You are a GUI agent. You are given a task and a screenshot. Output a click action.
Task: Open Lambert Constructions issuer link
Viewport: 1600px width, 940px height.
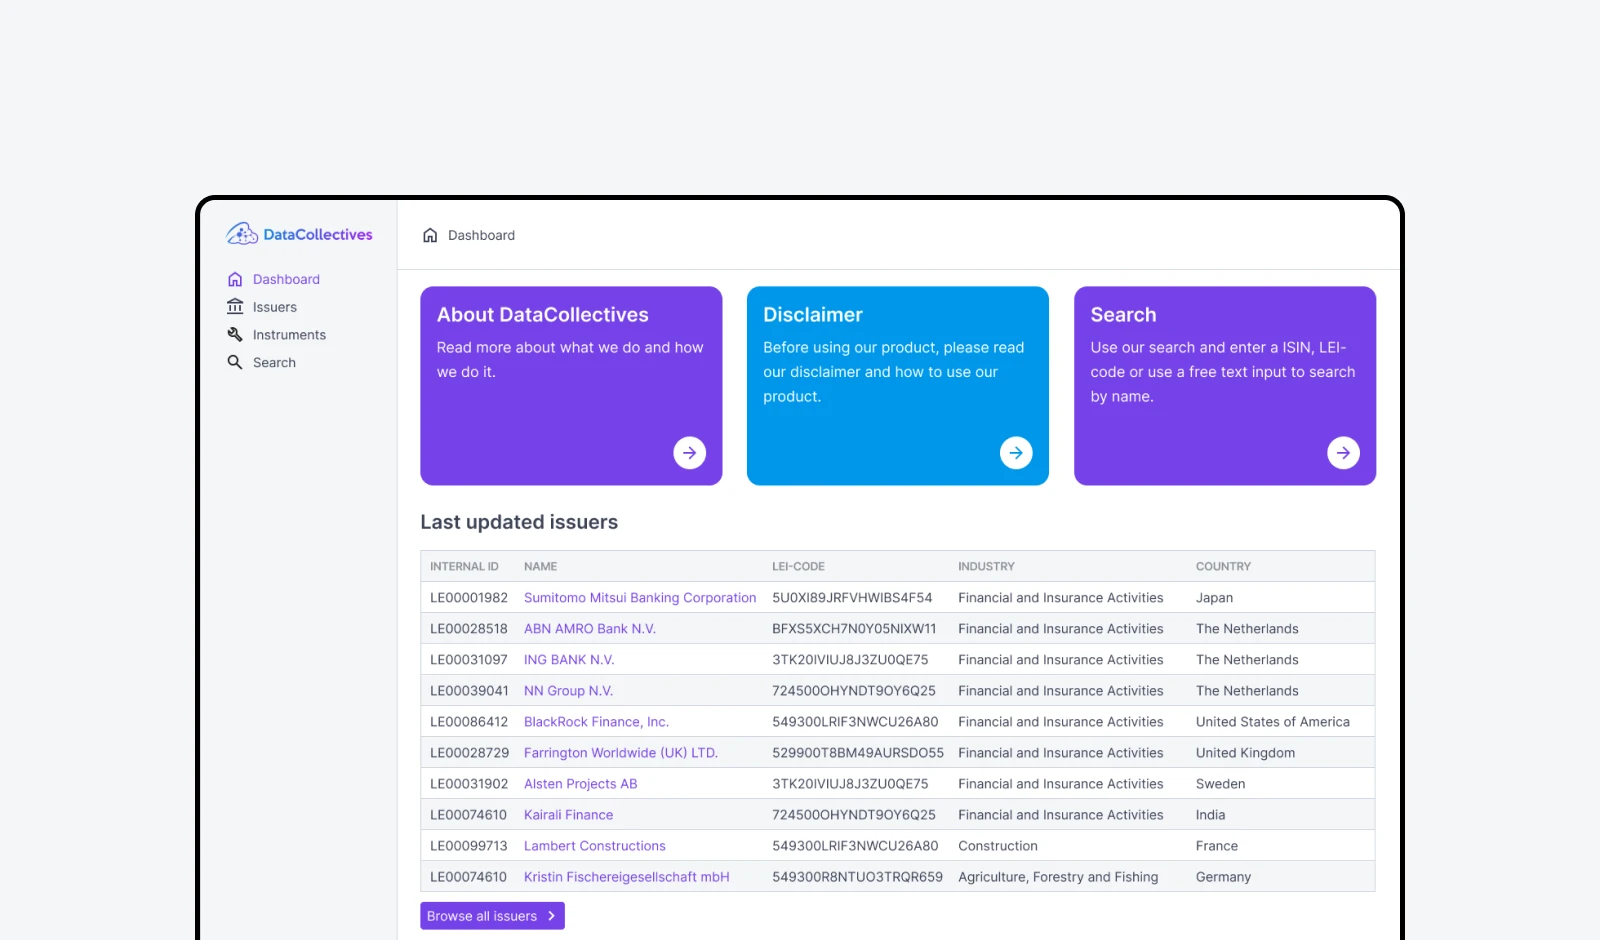coord(594,845)
